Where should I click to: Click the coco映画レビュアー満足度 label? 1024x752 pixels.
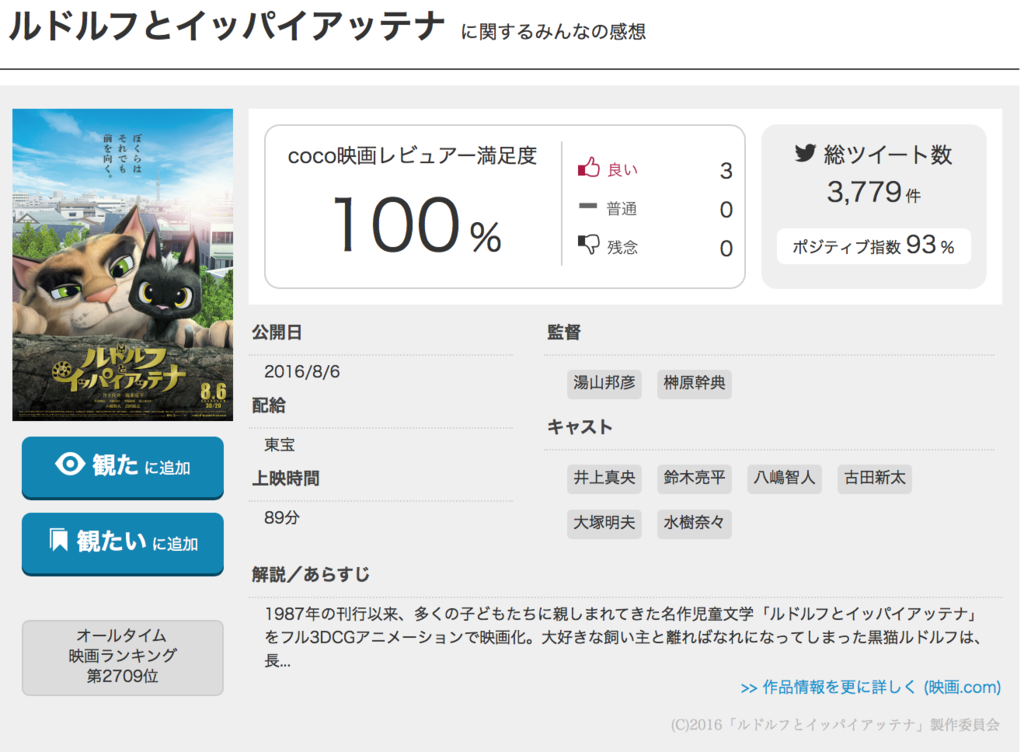tap(412, 156)
